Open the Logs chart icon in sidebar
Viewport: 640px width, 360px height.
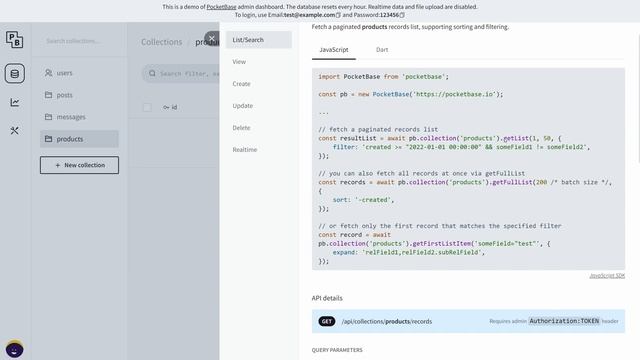click(15, 102)
